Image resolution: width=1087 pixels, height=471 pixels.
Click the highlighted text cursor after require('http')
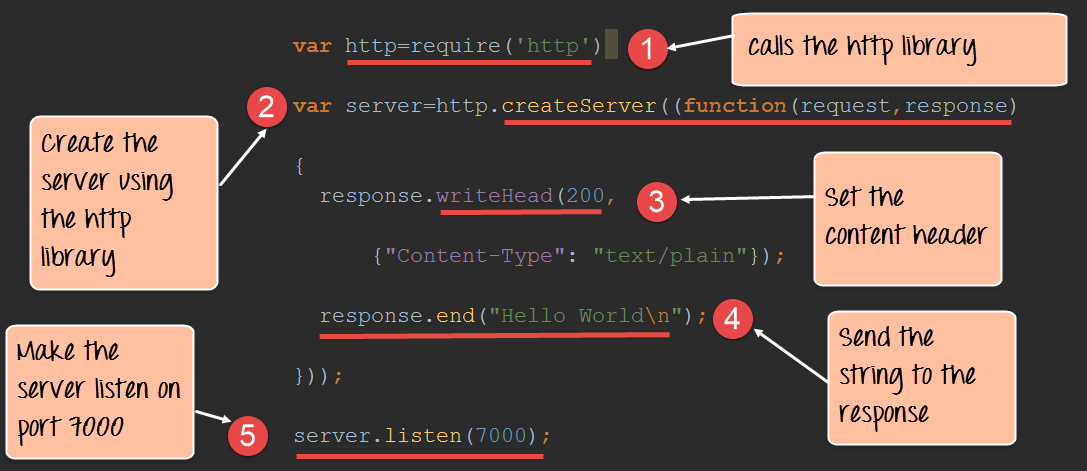point(610,45)
